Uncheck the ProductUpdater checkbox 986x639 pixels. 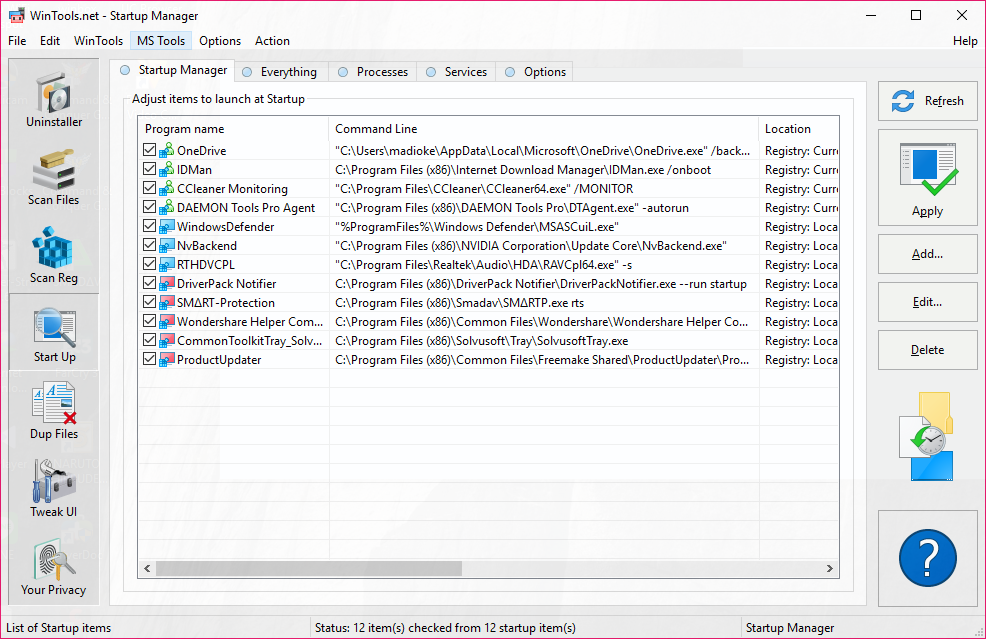pos(149,358)
